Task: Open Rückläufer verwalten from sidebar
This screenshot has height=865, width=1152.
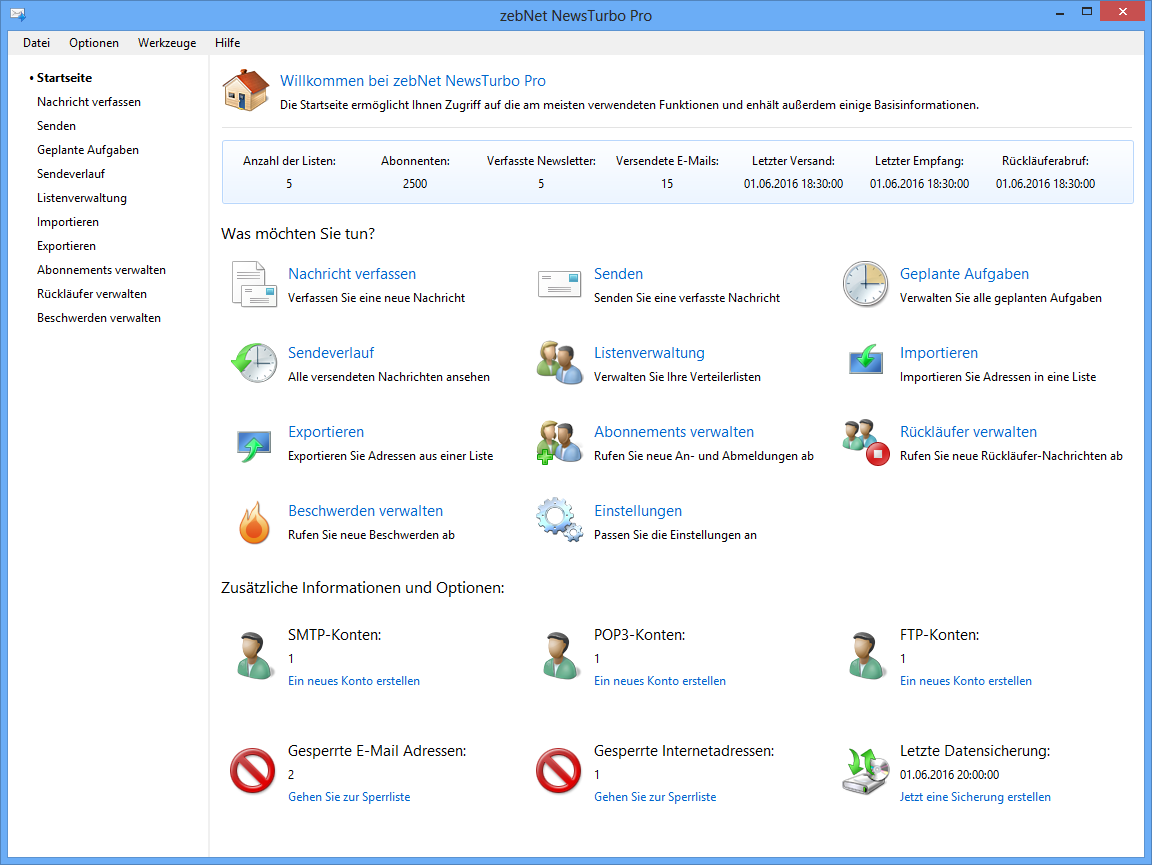Action: (x=92, y=294)
